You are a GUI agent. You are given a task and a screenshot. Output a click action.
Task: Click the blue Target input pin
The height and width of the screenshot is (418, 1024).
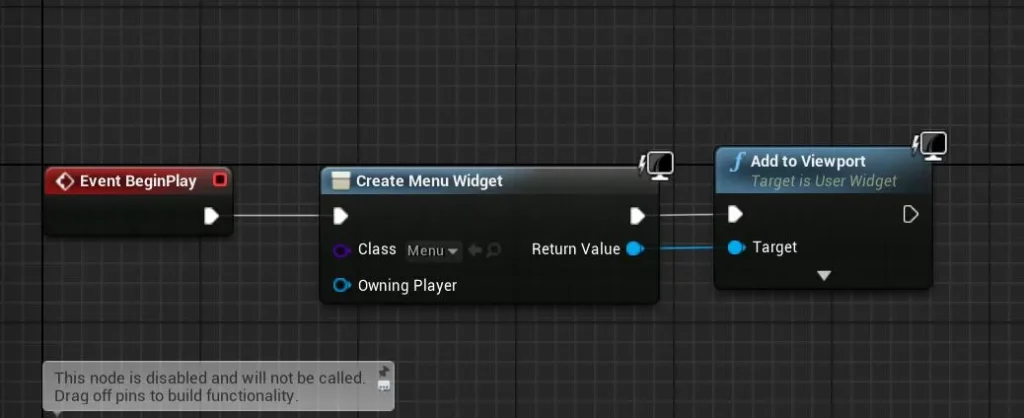[736, 248]
